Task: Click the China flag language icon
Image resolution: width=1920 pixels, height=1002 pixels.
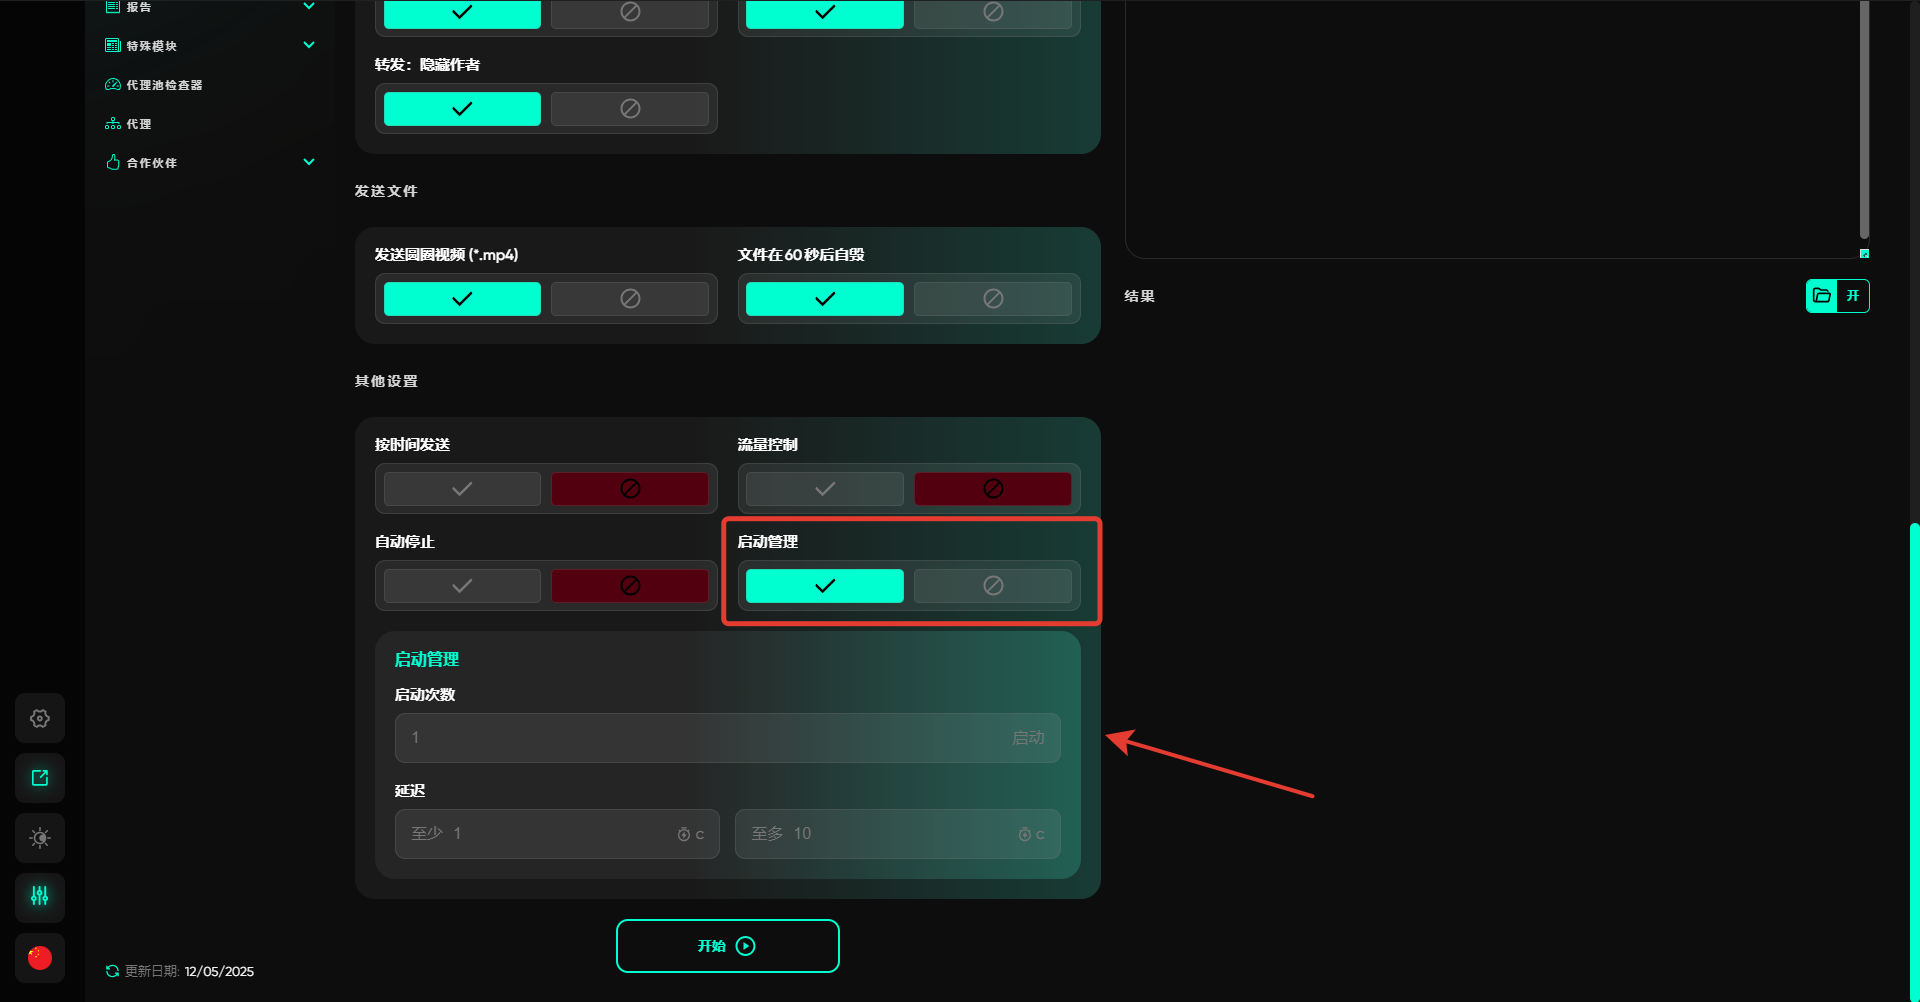Action: [x=40, y=958]
